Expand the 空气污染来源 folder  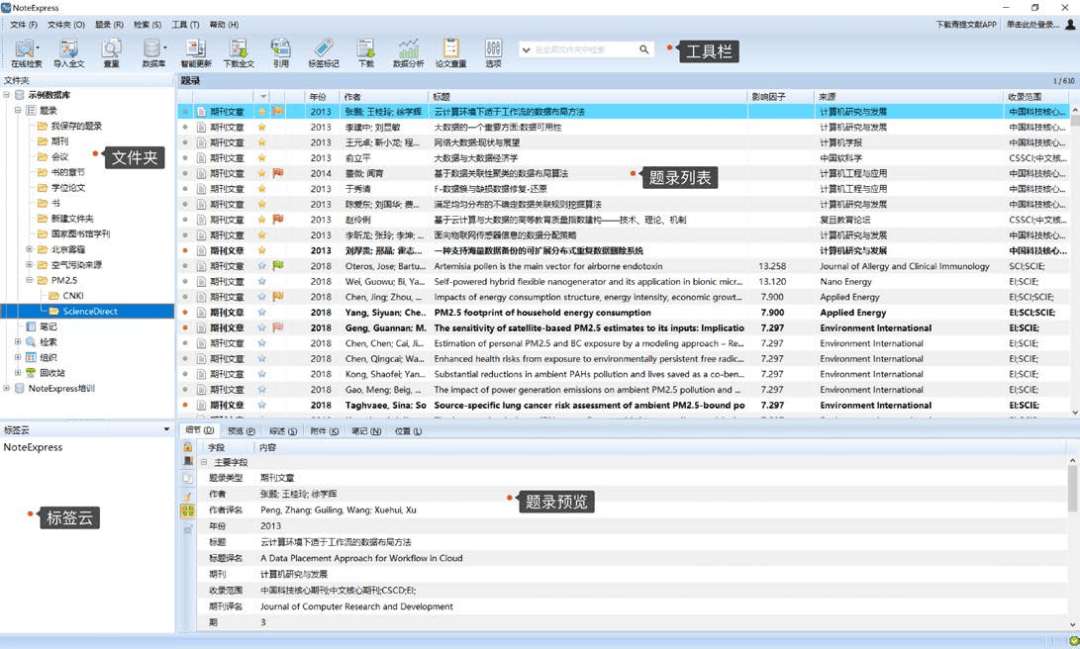click(30, 265)
